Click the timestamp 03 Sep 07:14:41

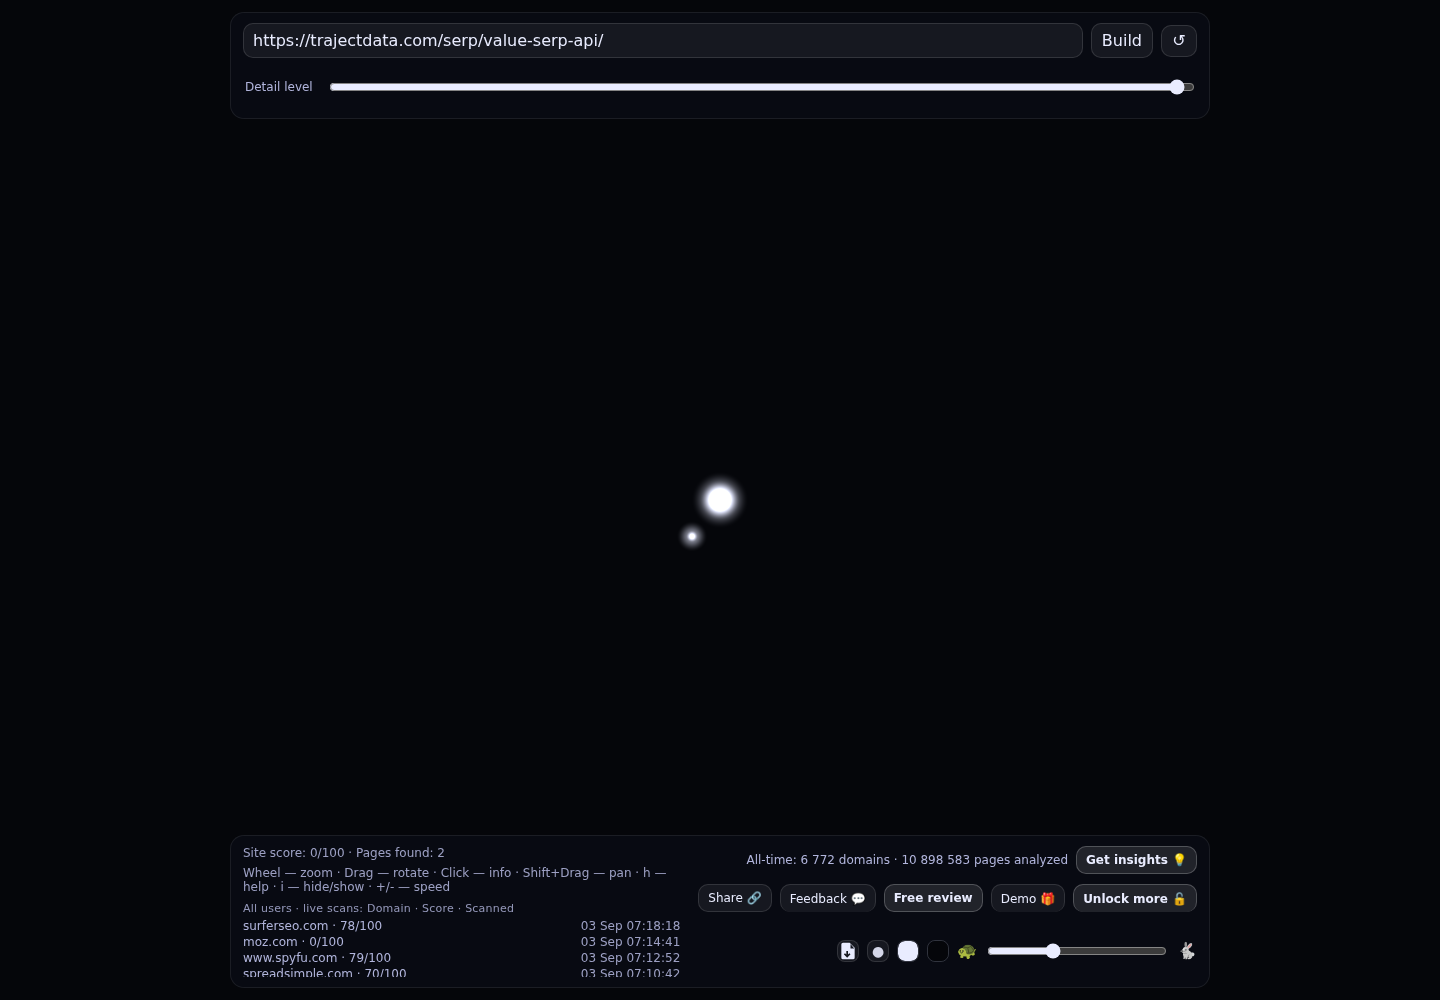[x=630, y=942]
